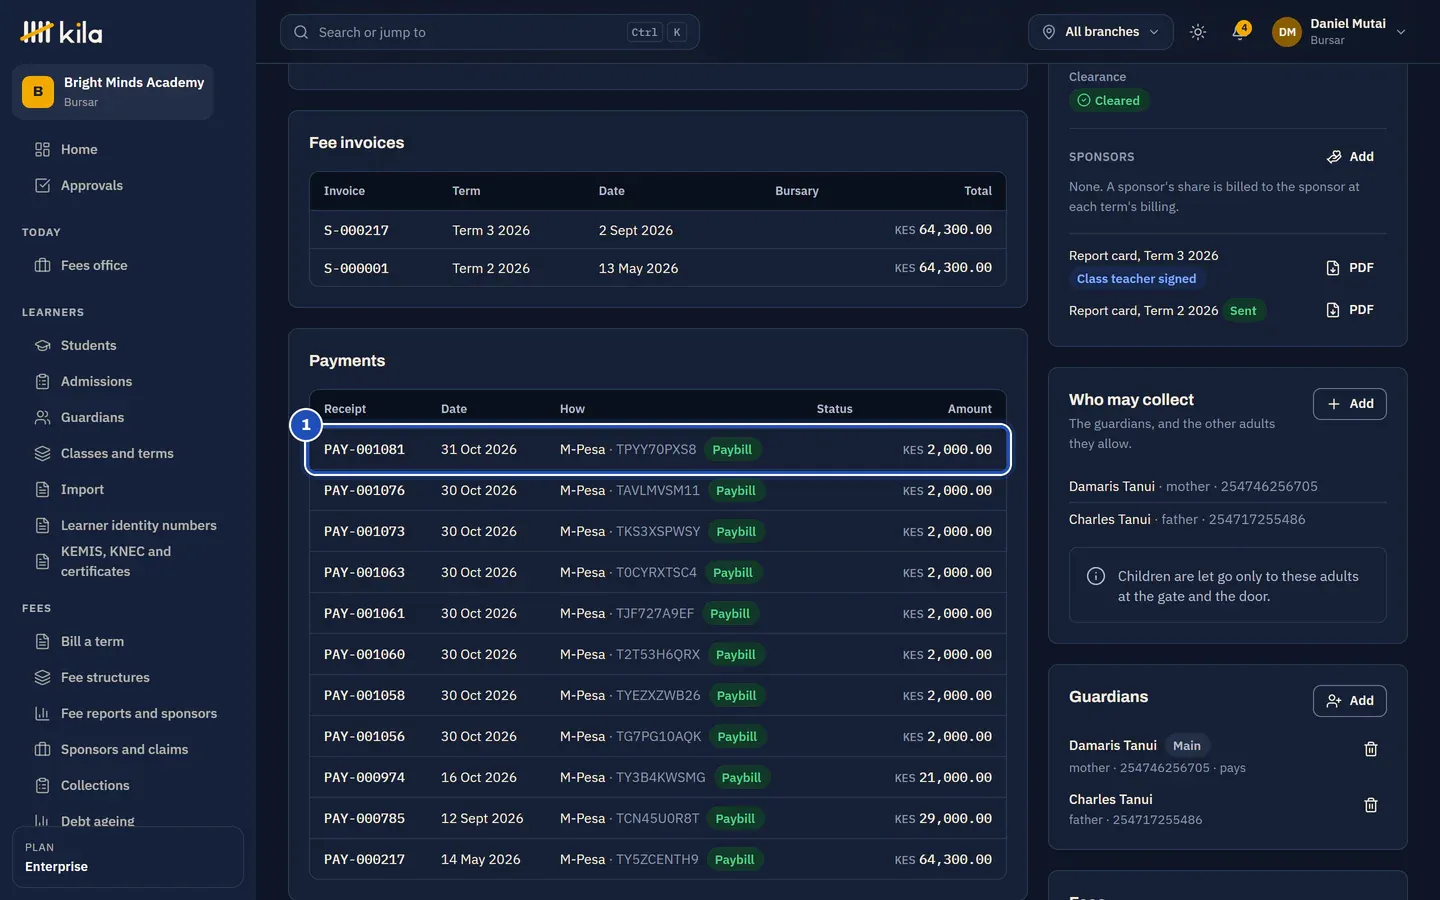The width and height of the screenshot is (1440, 900).
Task: Remove guardian Charles Tanui via trash icon
Action: coord(1371,805)
